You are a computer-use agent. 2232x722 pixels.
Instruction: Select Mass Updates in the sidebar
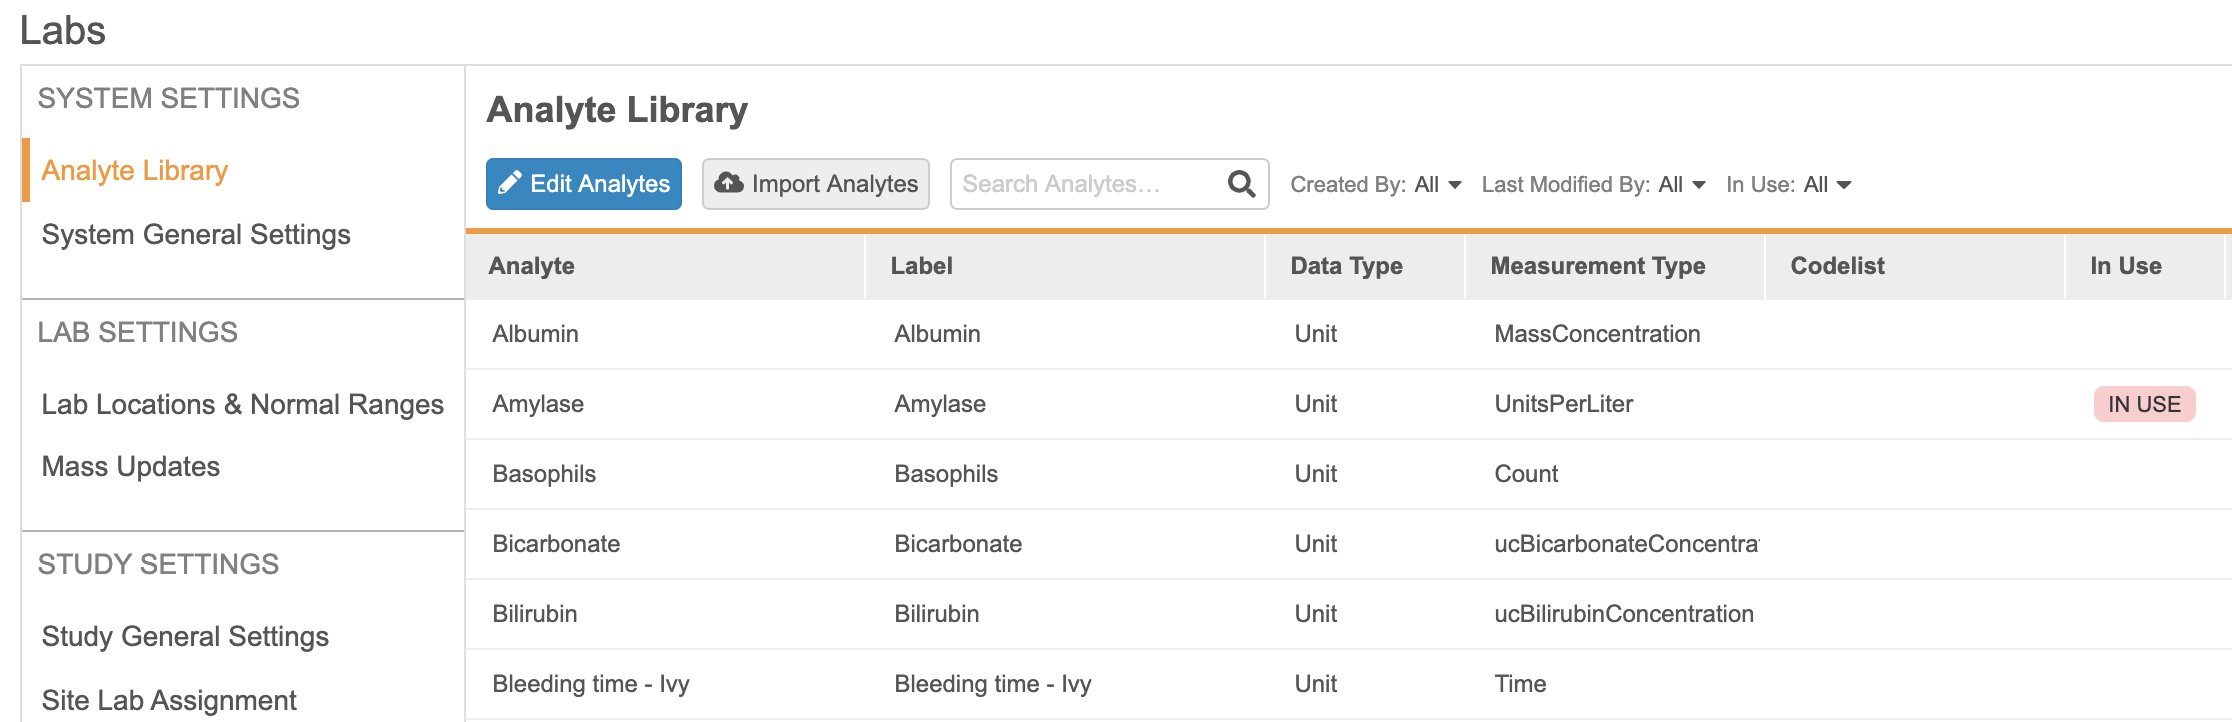pyautogui.click(x=131, y=467)
